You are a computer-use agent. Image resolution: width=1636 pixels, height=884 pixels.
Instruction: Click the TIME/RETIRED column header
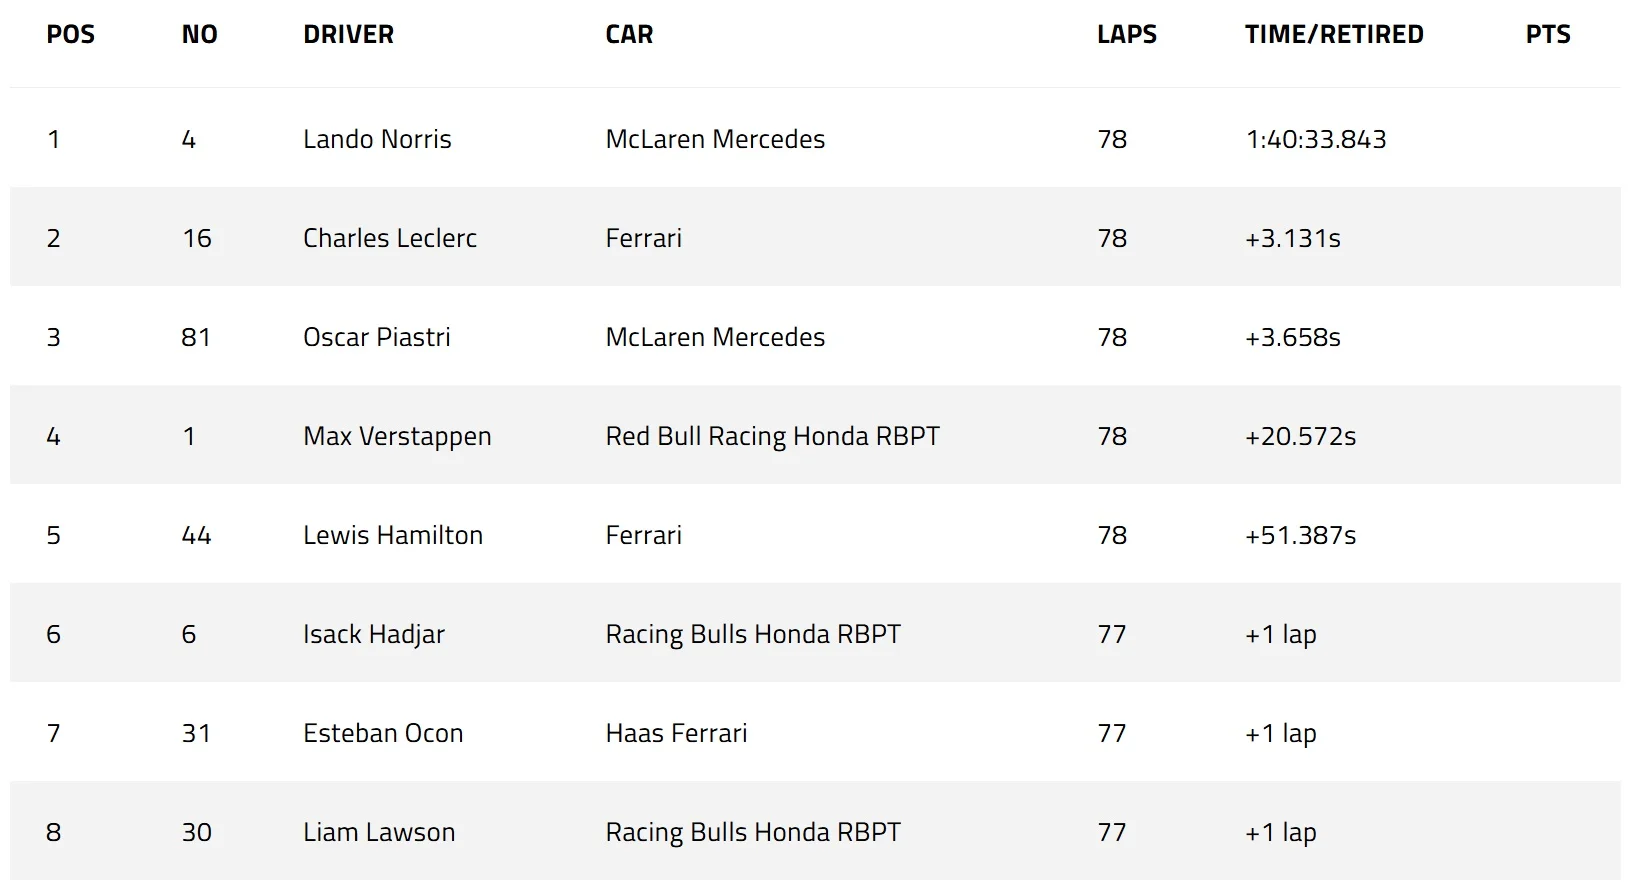1333,35
